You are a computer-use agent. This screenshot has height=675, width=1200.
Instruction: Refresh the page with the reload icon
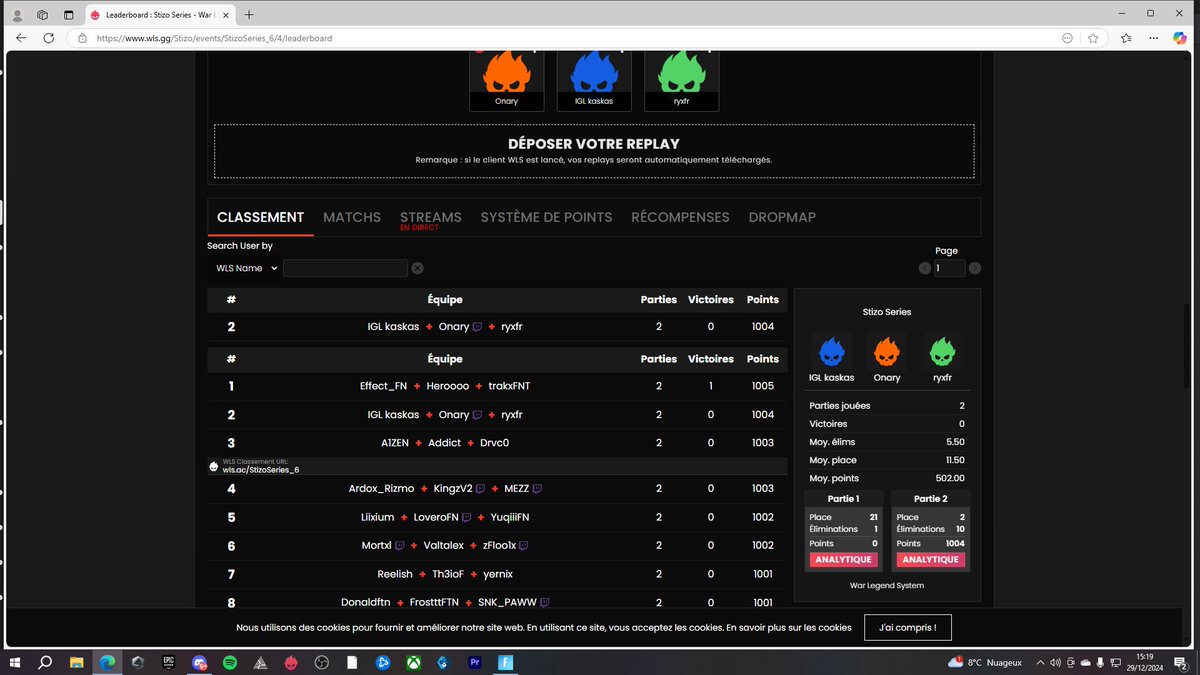(48, 38)
